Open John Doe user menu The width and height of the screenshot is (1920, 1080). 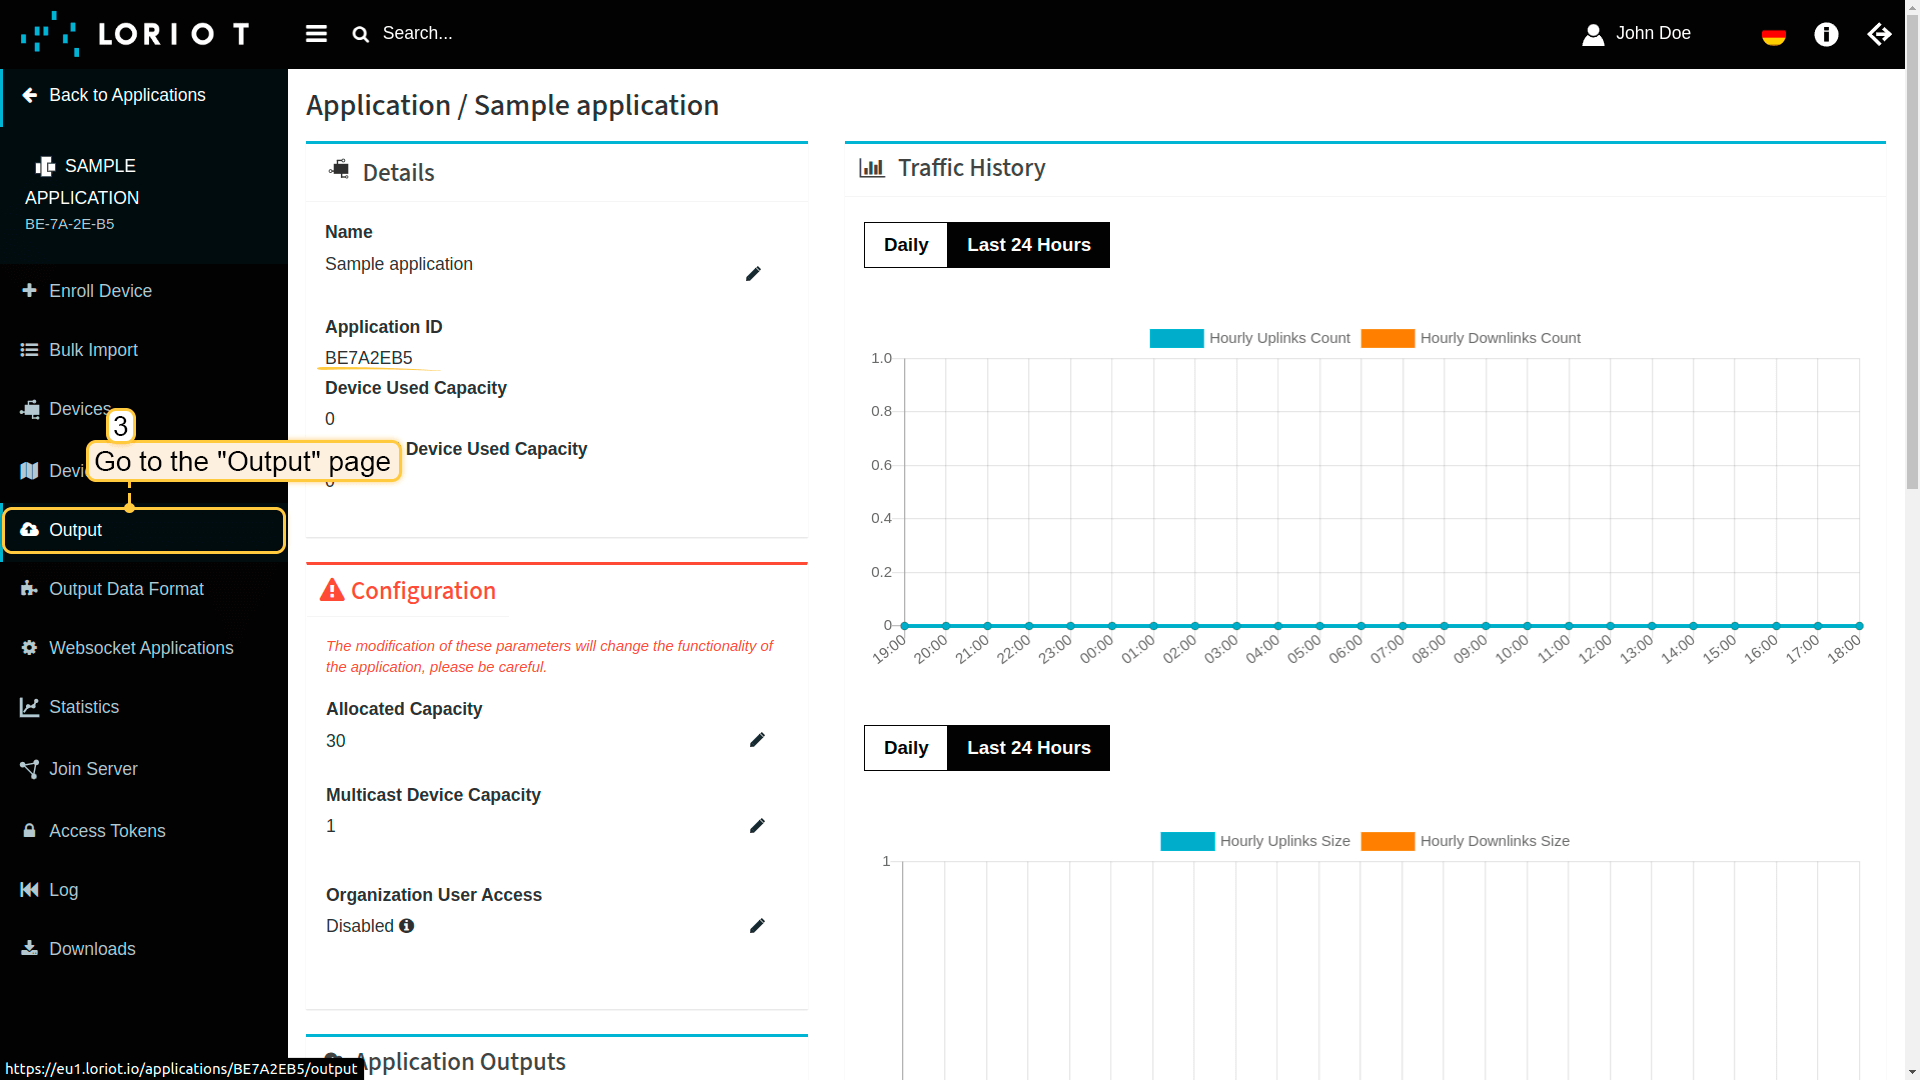[1637, 34]
